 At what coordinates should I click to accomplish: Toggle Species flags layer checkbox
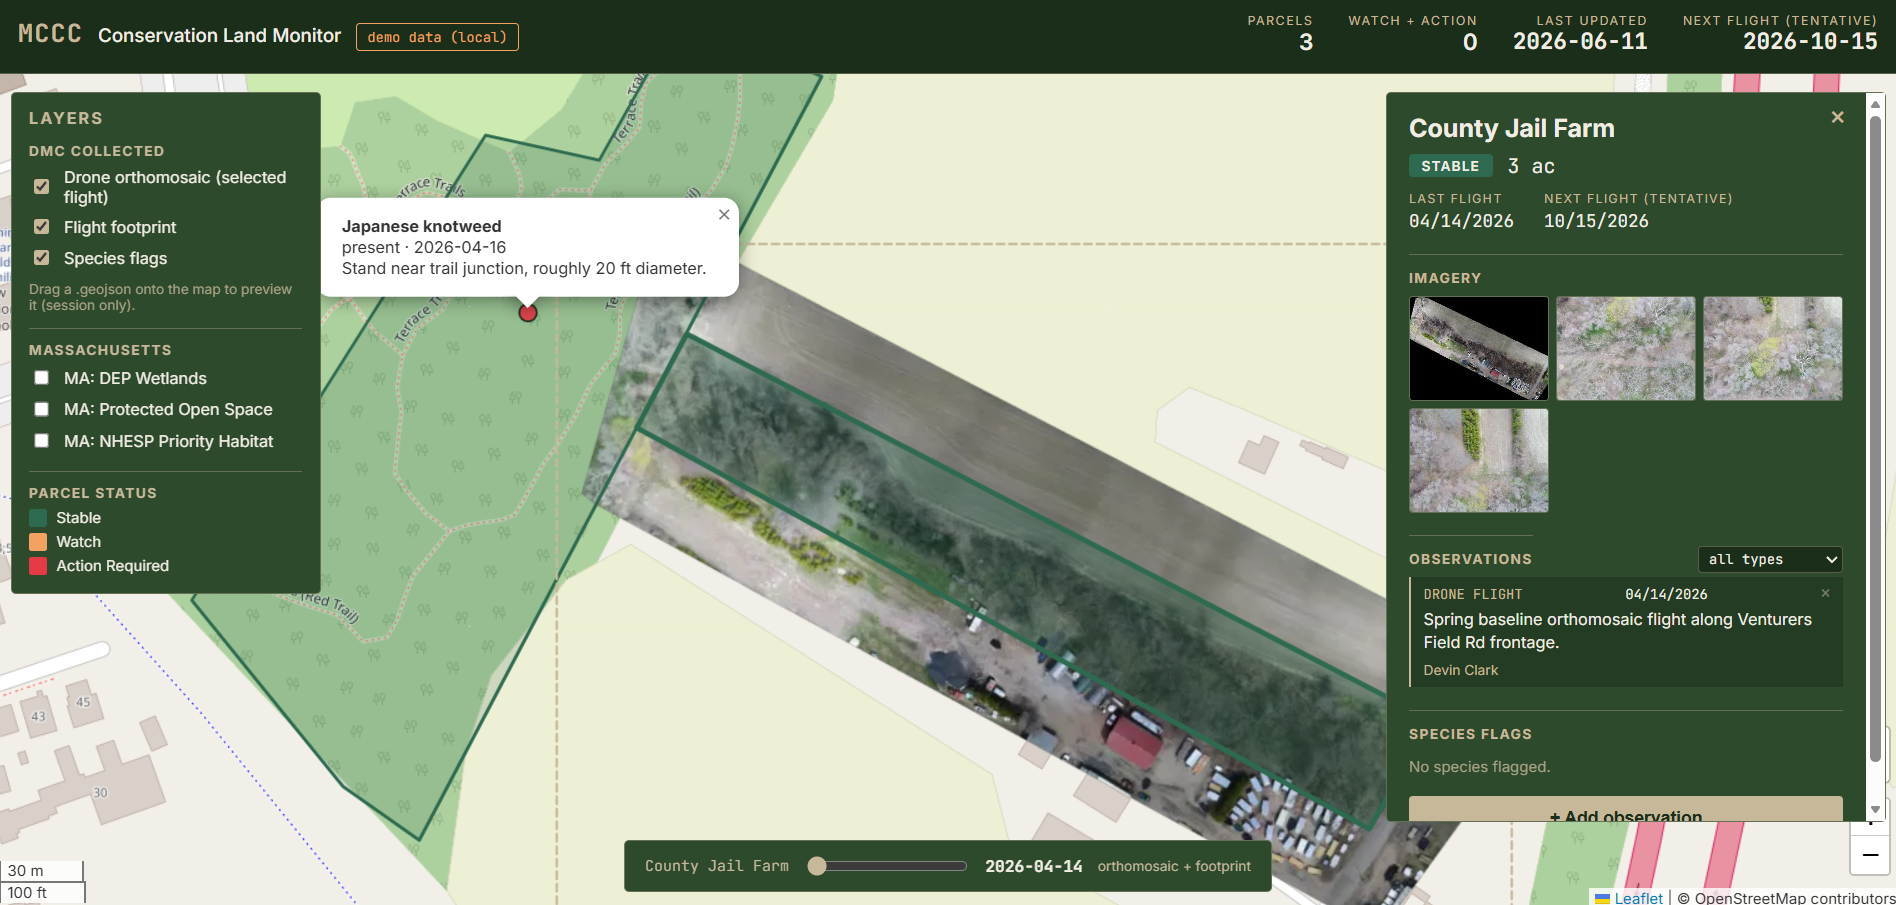pos(42,258)
